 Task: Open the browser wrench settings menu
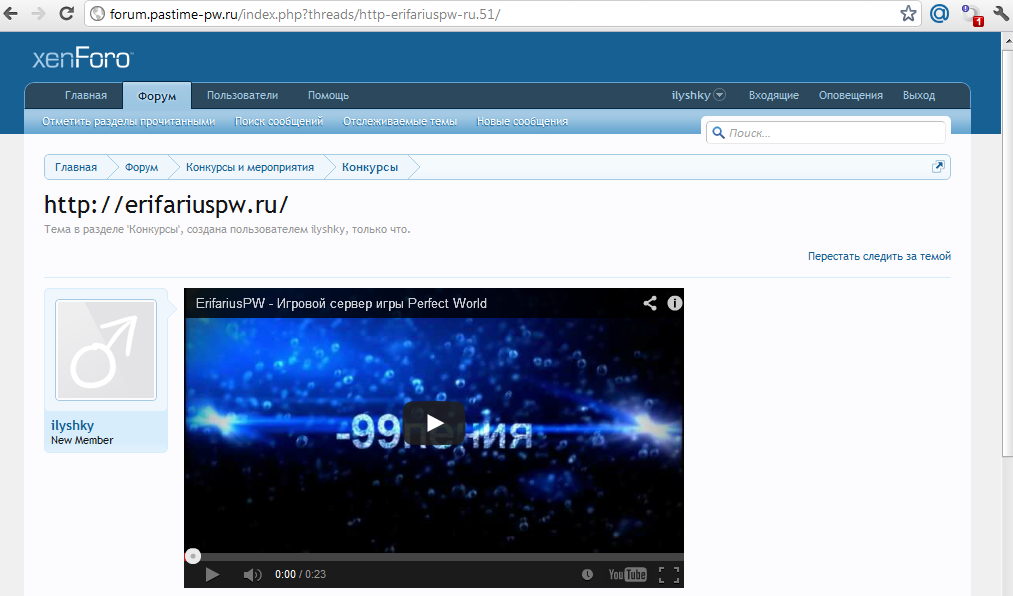[1001, 14]
